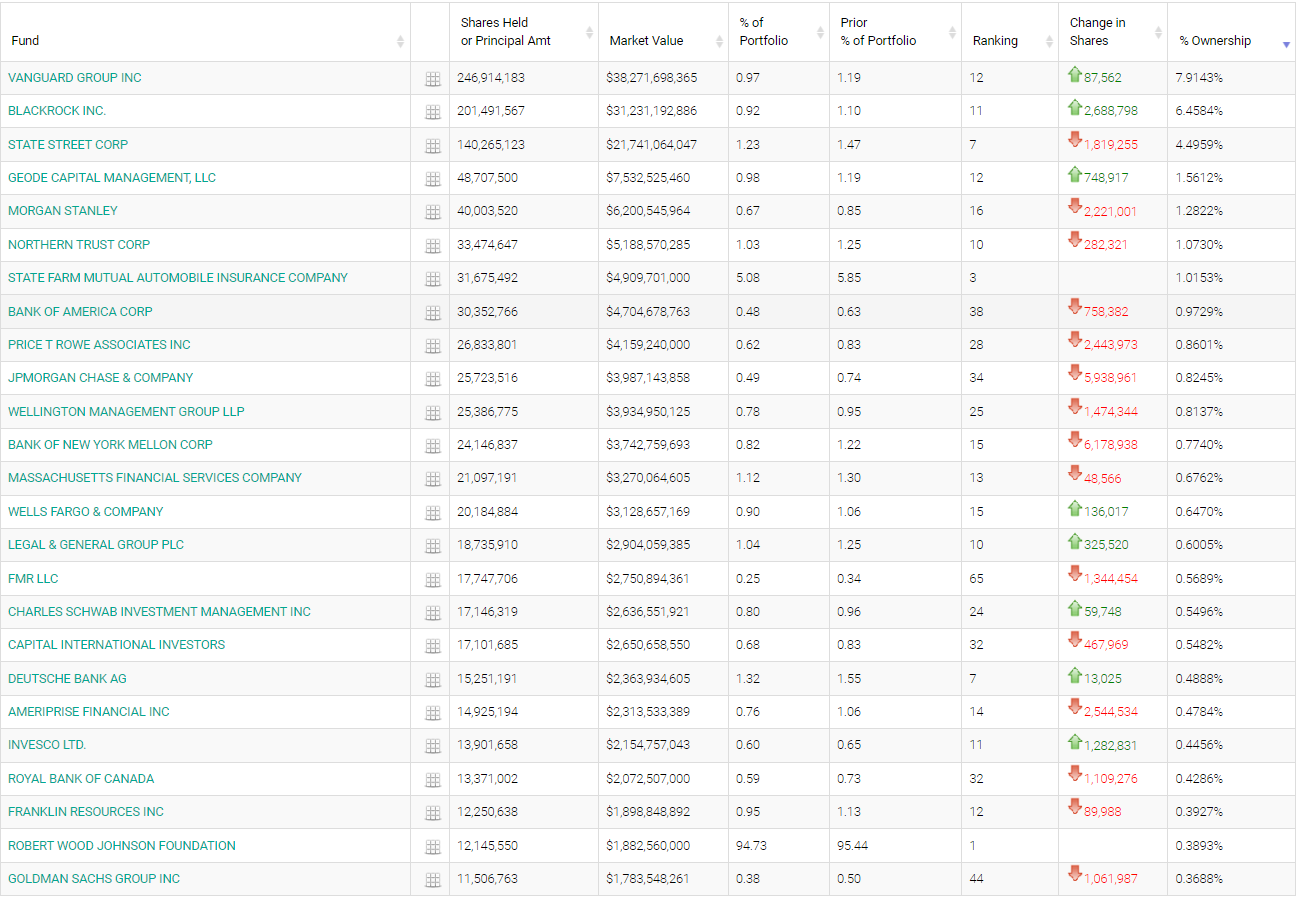This screenshot has width=1296, height=897.
Task: Sort by % Ownership descending arrow
Action: click(x=1286, y=44)
